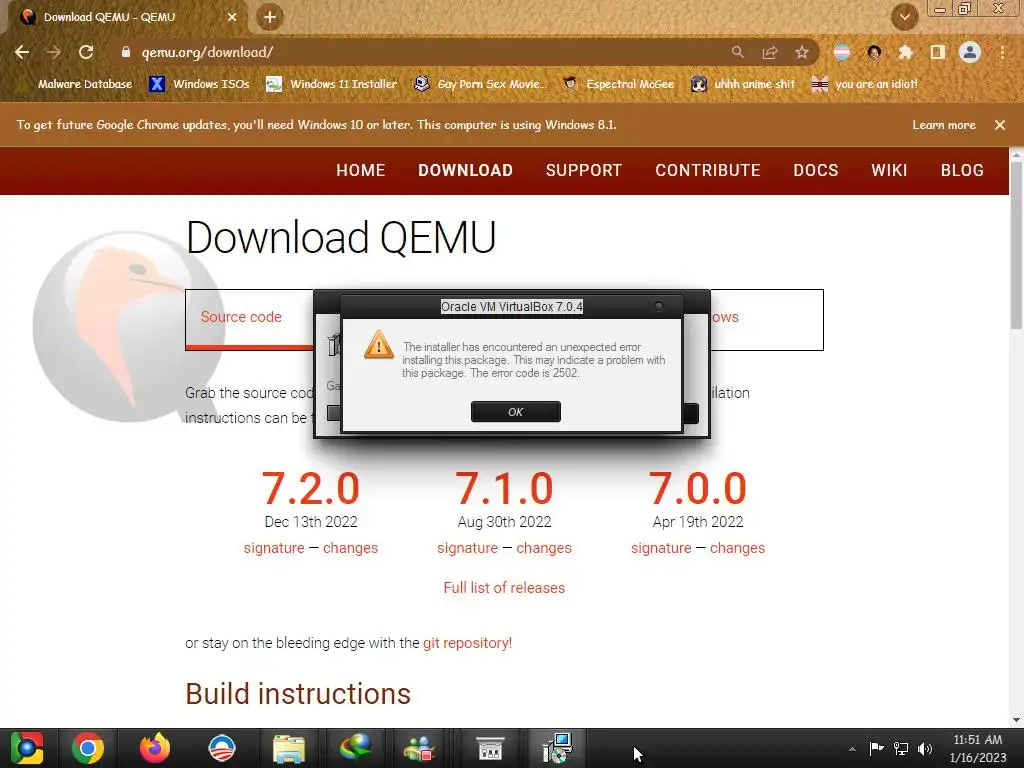Switch to VirtualBox installer taskbar icon
This screenshot has width=1024, height=768.
click(557, 748)
